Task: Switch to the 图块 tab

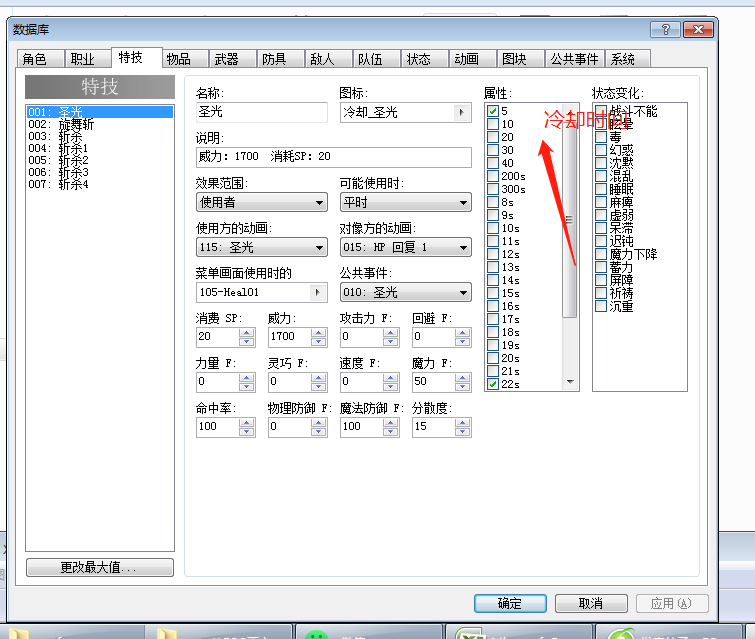Action: [x=521, y=59]
